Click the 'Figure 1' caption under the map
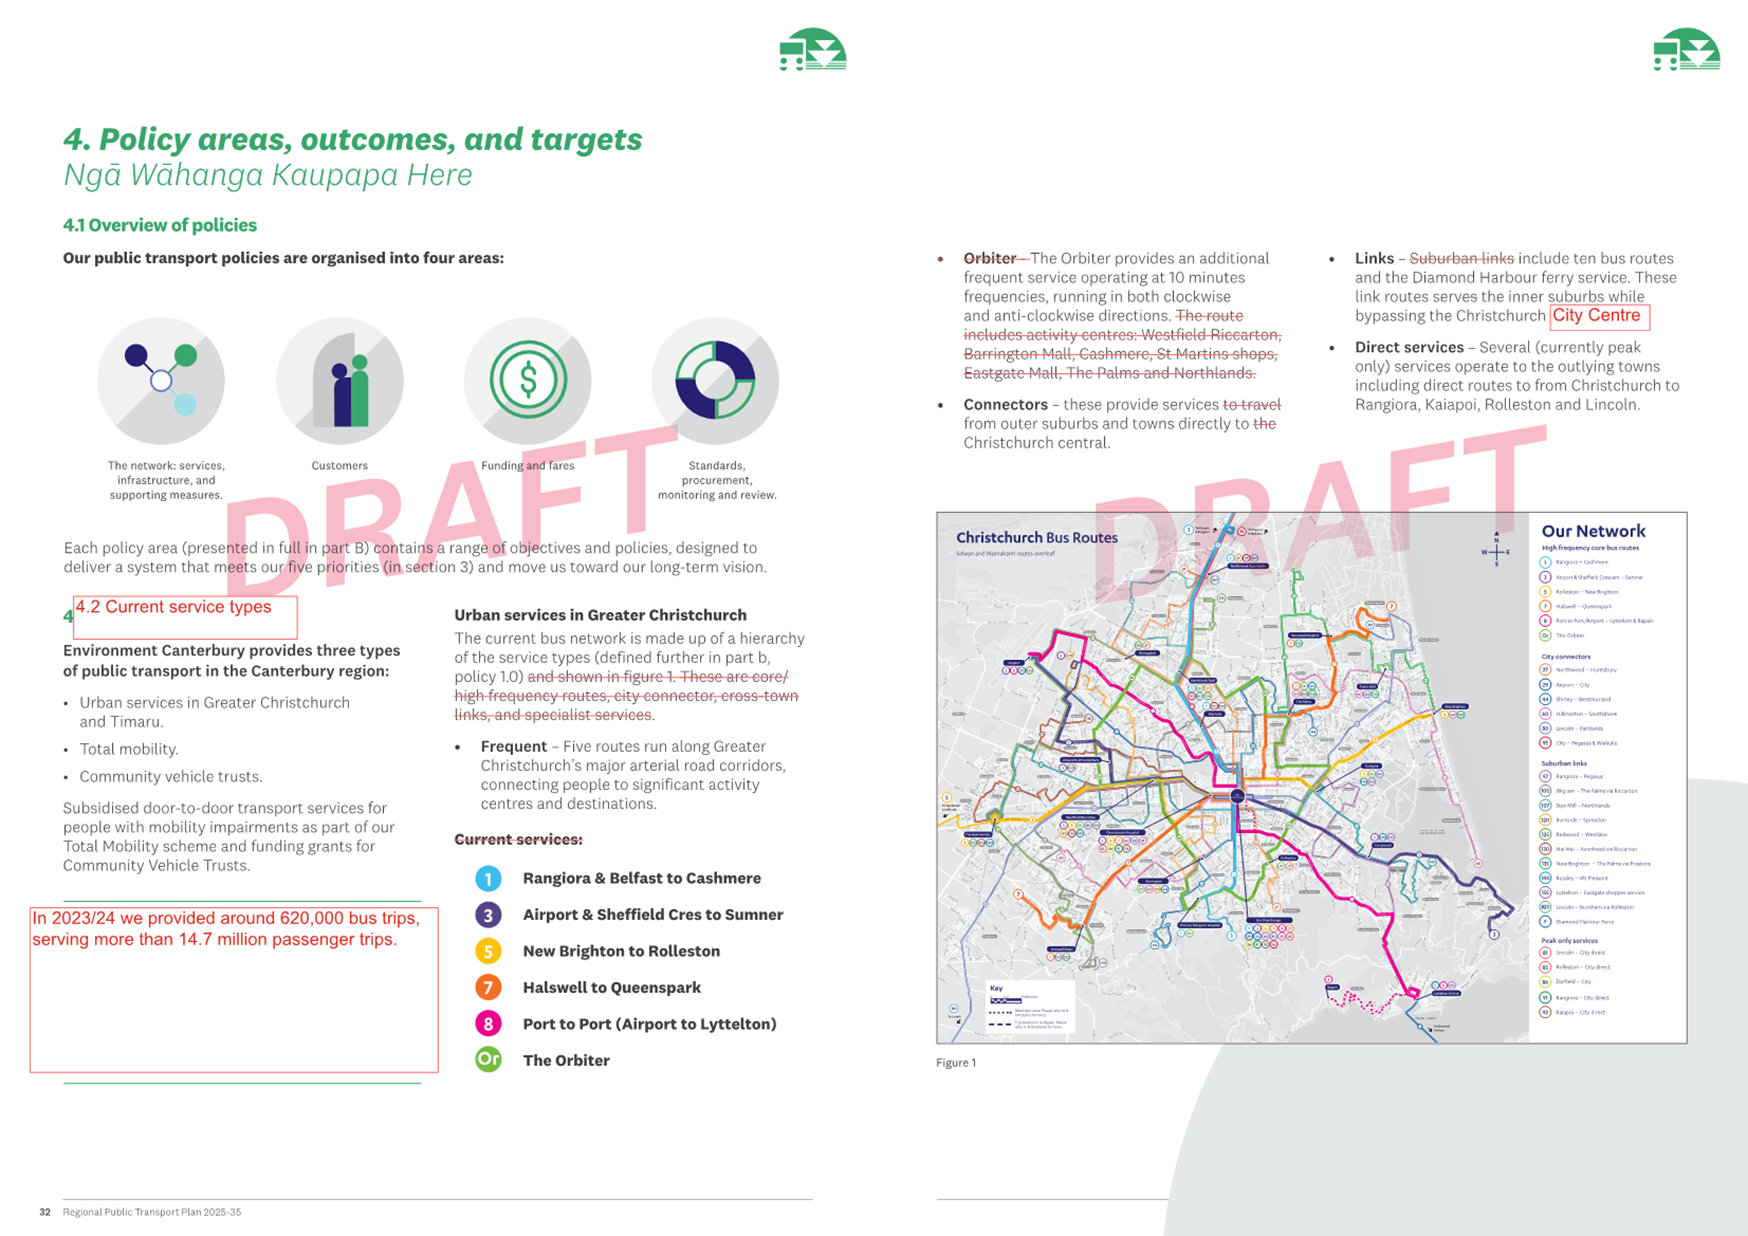Screen dimensions: 1748x1236 coord(956,1062)
